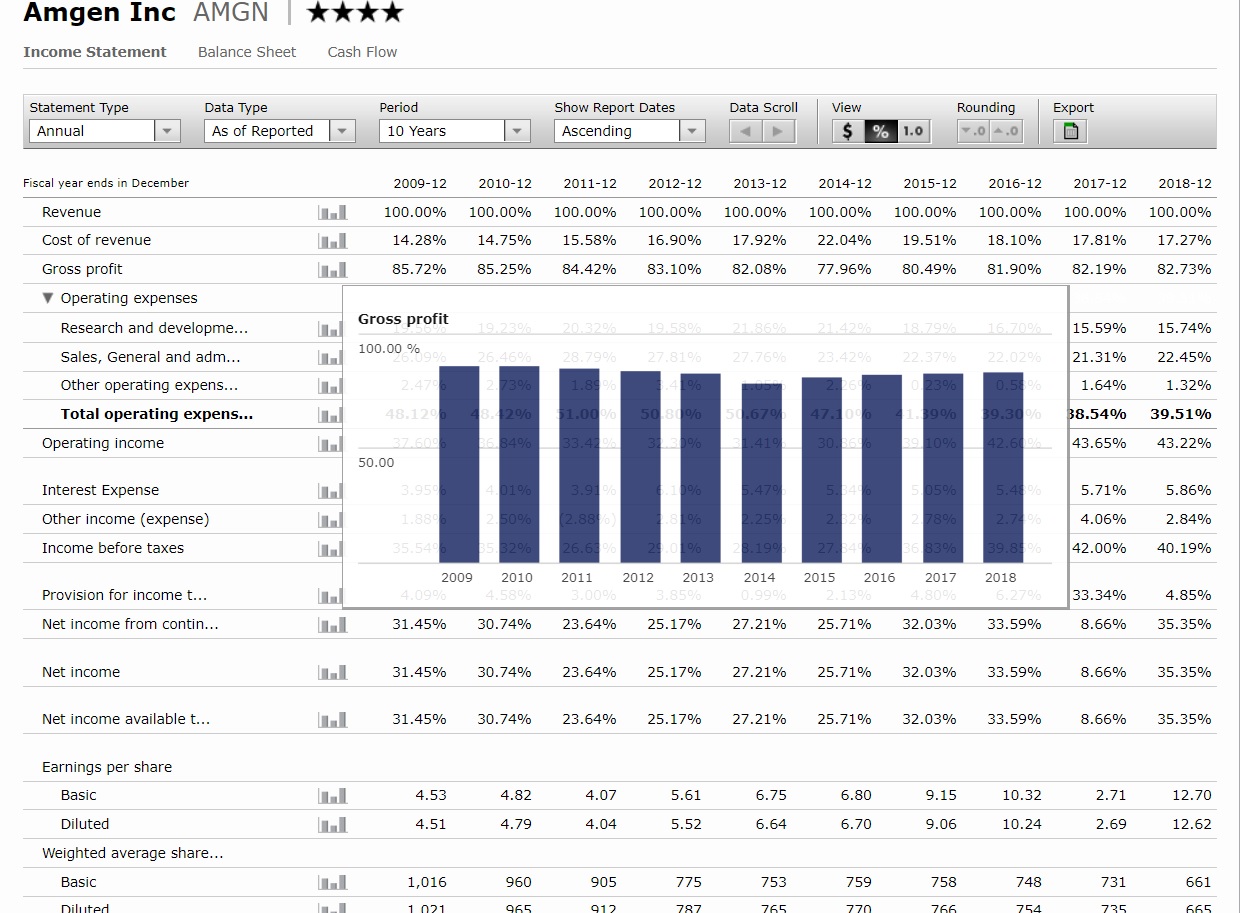Decrease decimal rounding
This screenshot has height=913, width=1251.
coord(973,131)
